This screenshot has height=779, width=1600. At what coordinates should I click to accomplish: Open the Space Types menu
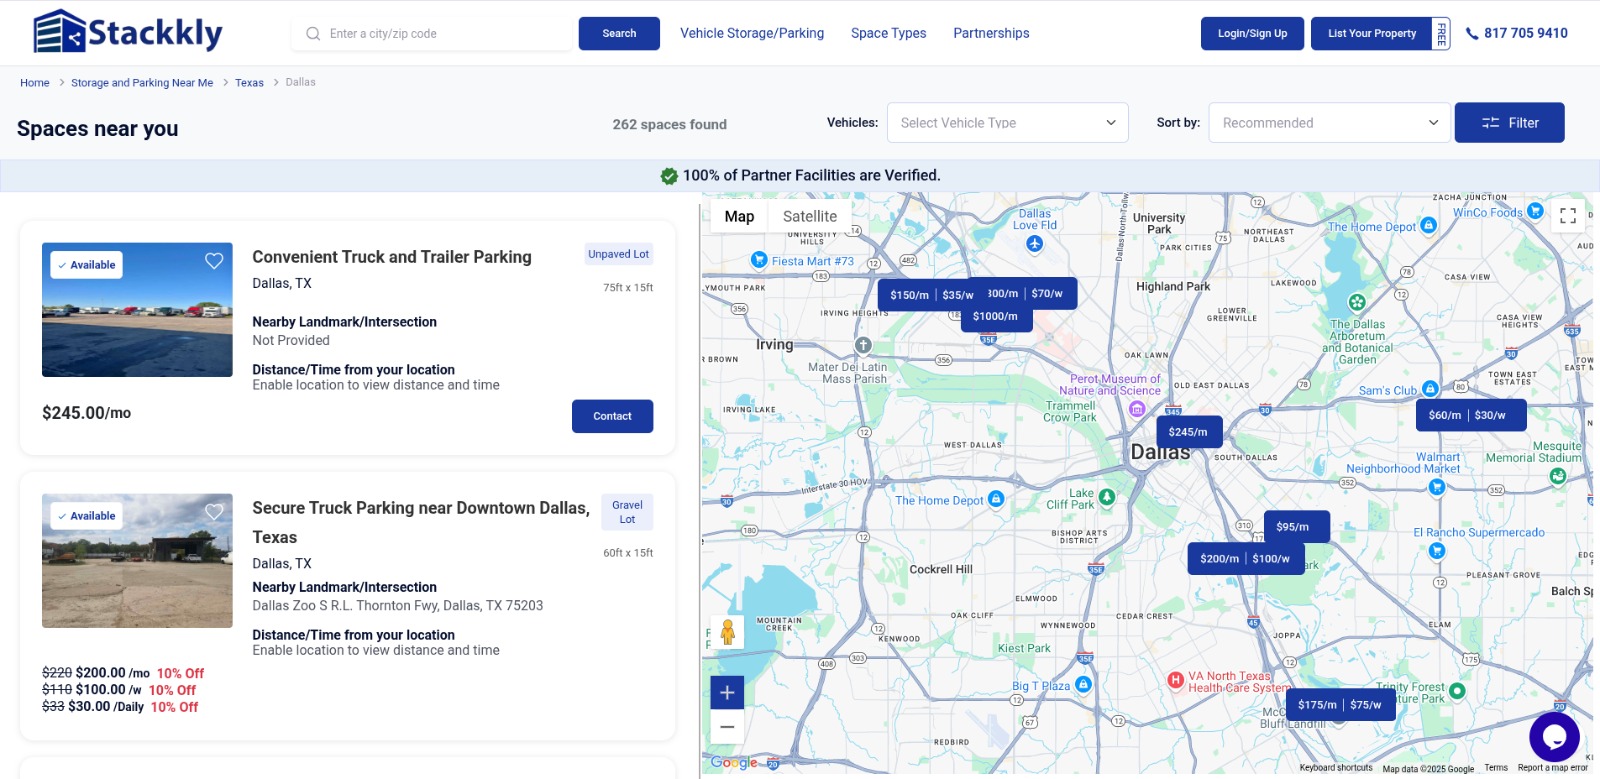point(889,33)
